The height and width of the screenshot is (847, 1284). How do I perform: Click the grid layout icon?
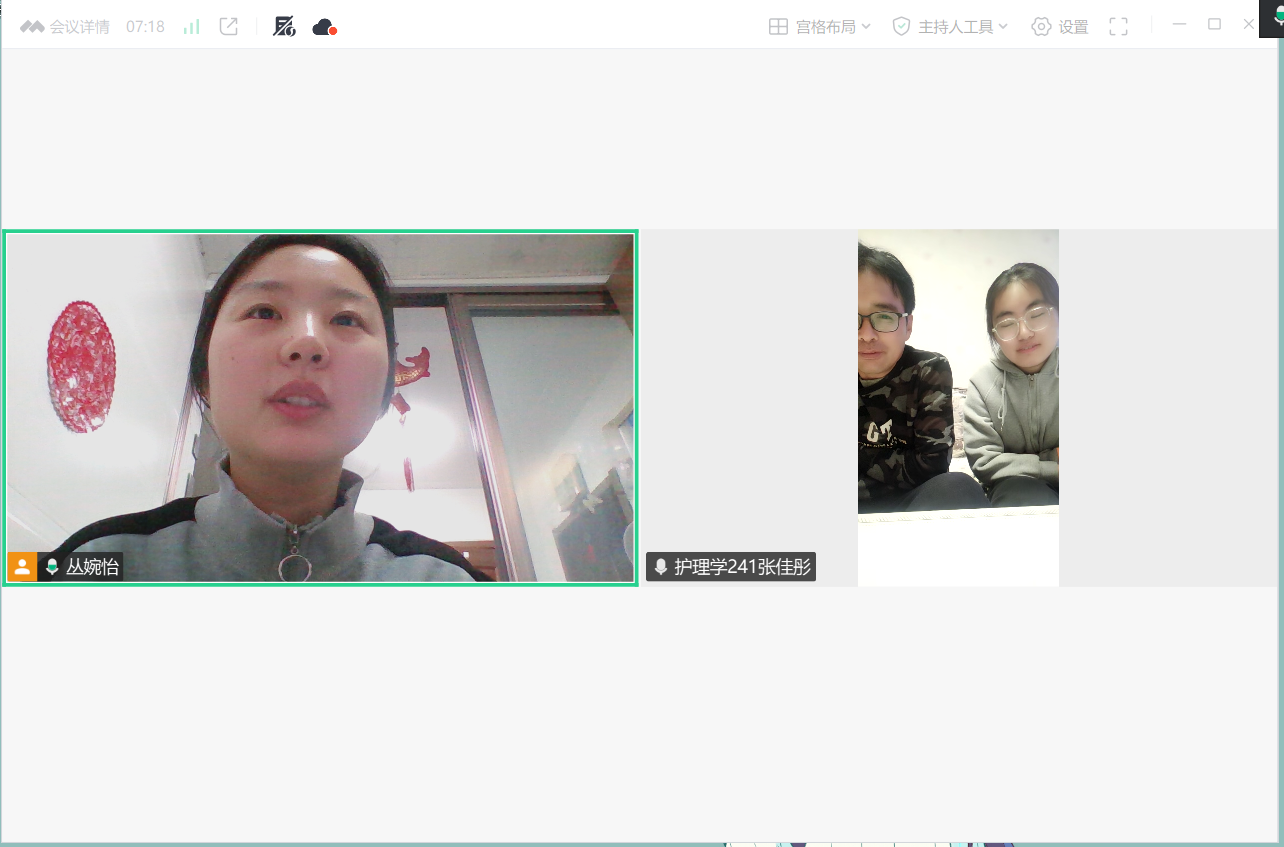tap(778, 27)
